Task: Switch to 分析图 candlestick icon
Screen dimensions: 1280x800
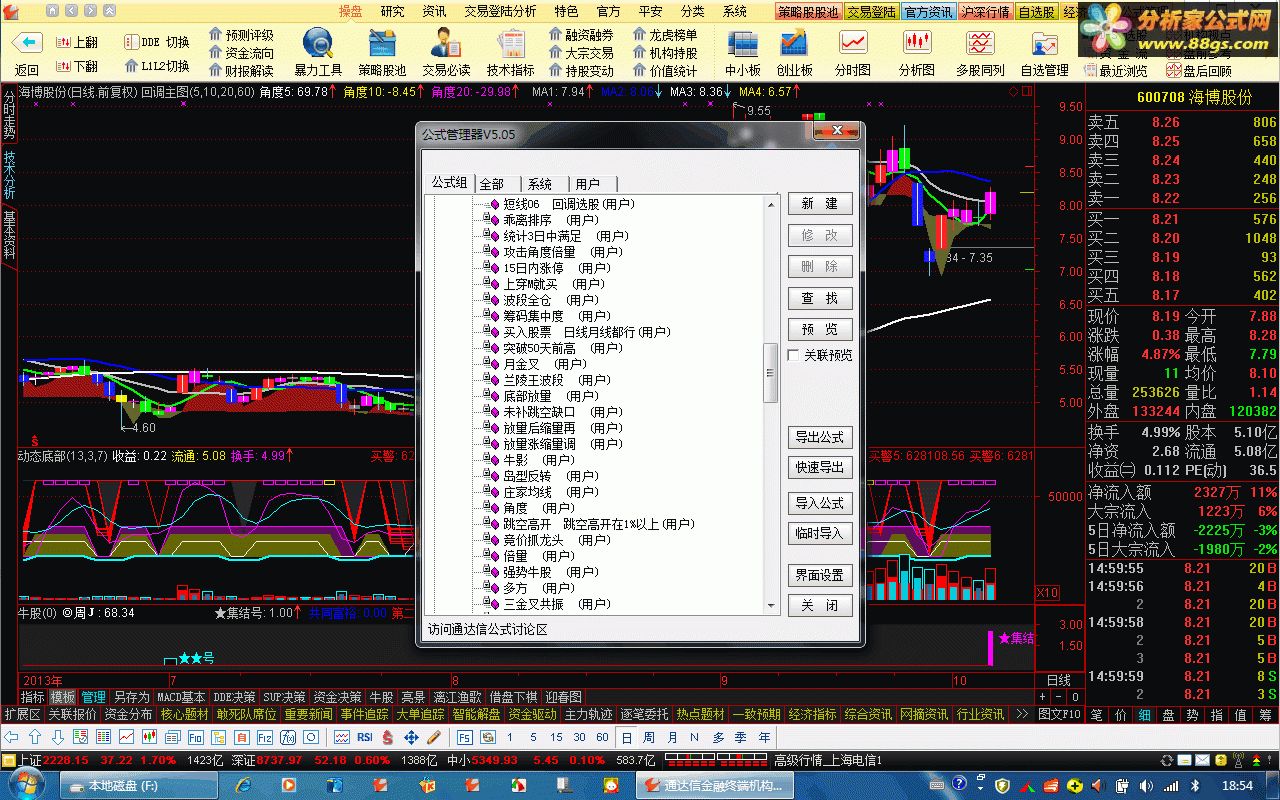Action: pos(917,44)
